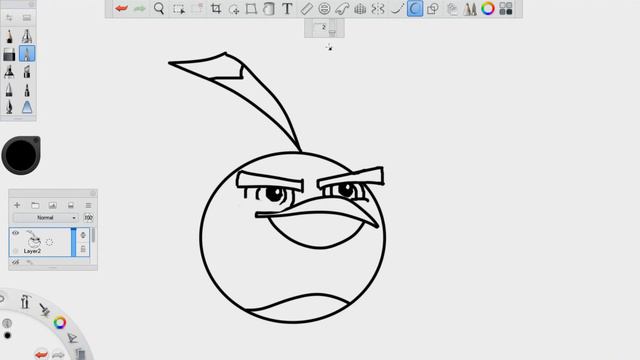Select the felt pen in fourth row
Viewport: 640px width, 360px height.
(9, 90)
